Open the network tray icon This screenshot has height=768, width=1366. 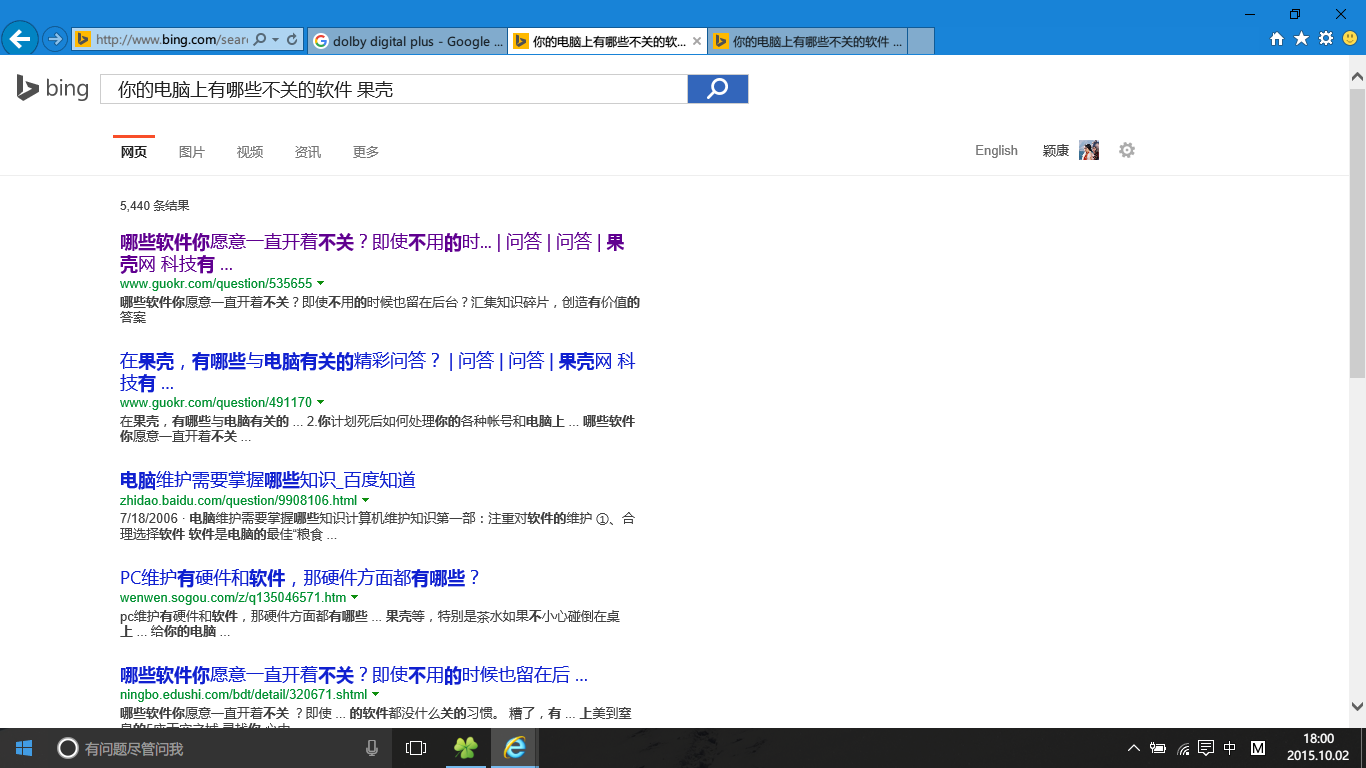(x=1183, y=748)
